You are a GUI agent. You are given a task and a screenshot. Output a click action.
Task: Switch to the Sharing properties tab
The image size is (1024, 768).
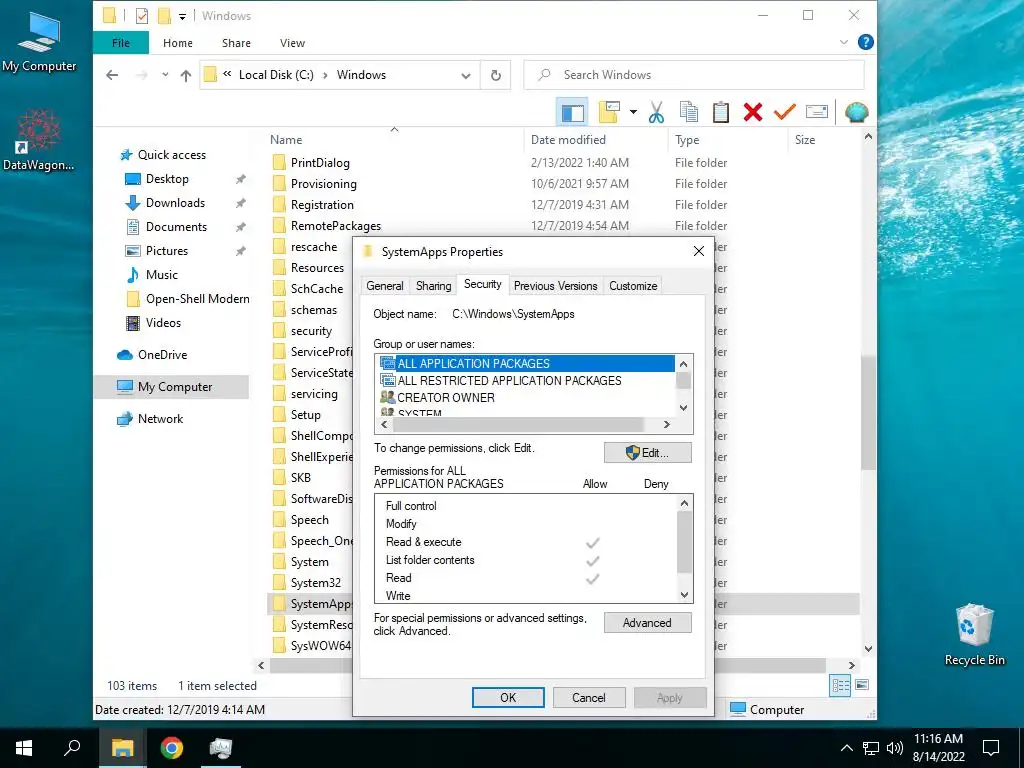[x=433, y=286]
